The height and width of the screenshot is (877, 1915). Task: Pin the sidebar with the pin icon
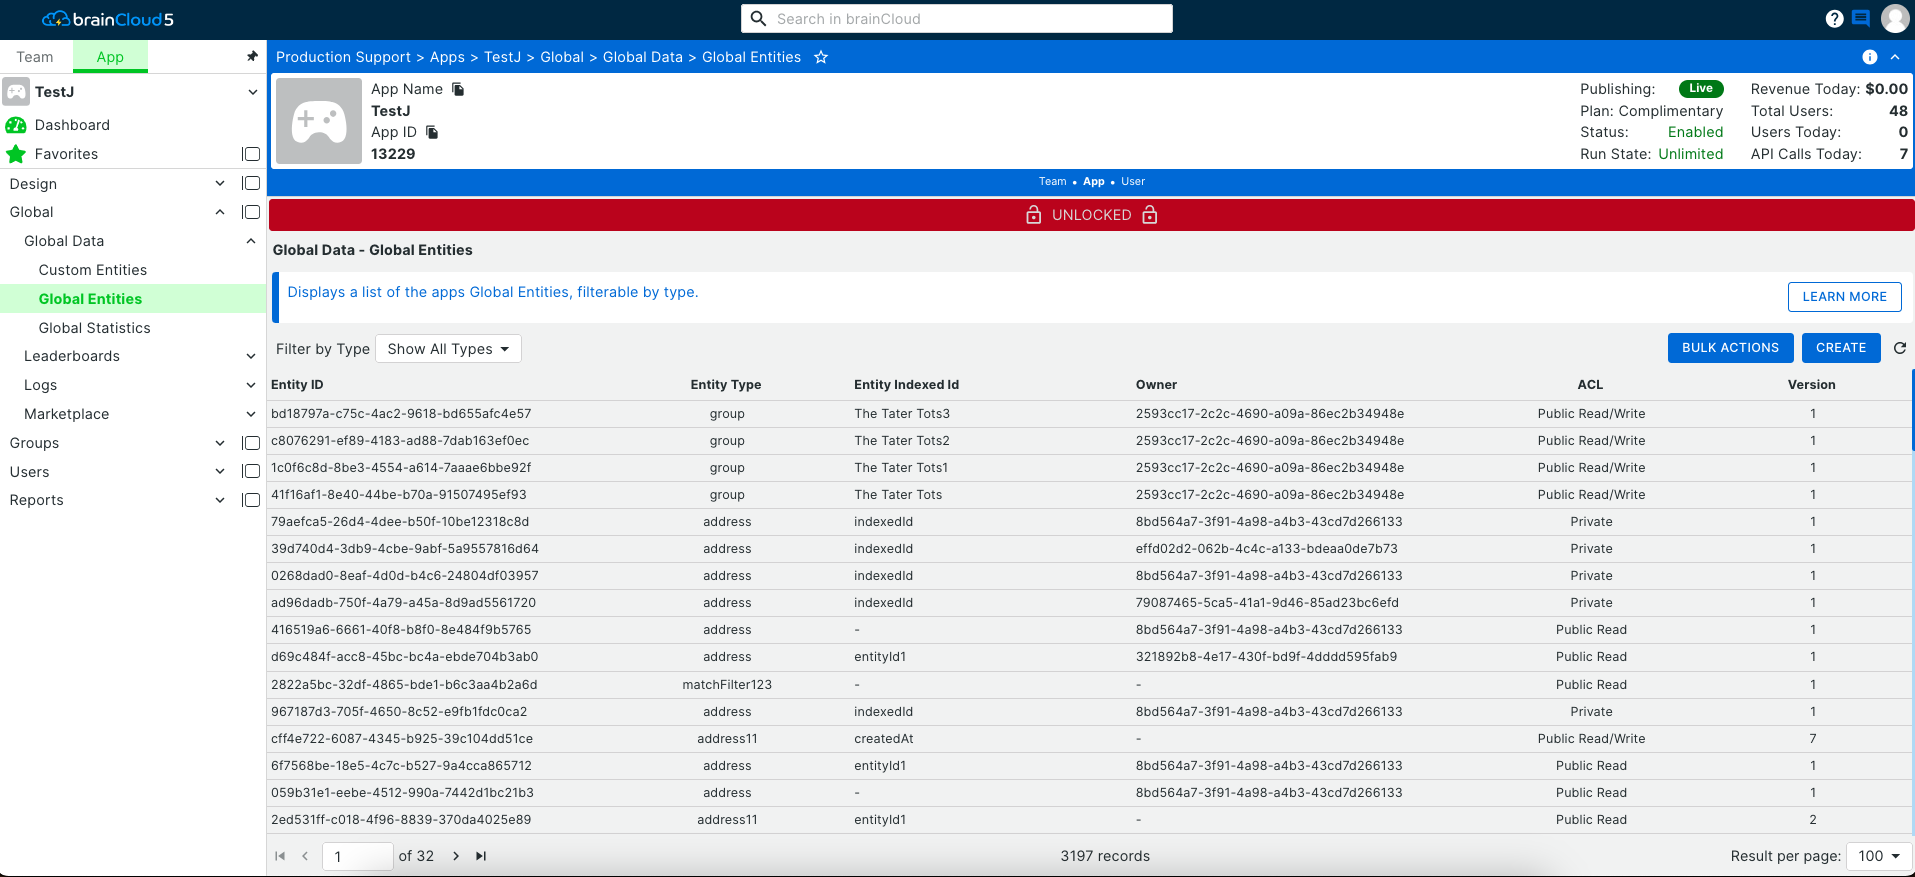pos(252,56)
